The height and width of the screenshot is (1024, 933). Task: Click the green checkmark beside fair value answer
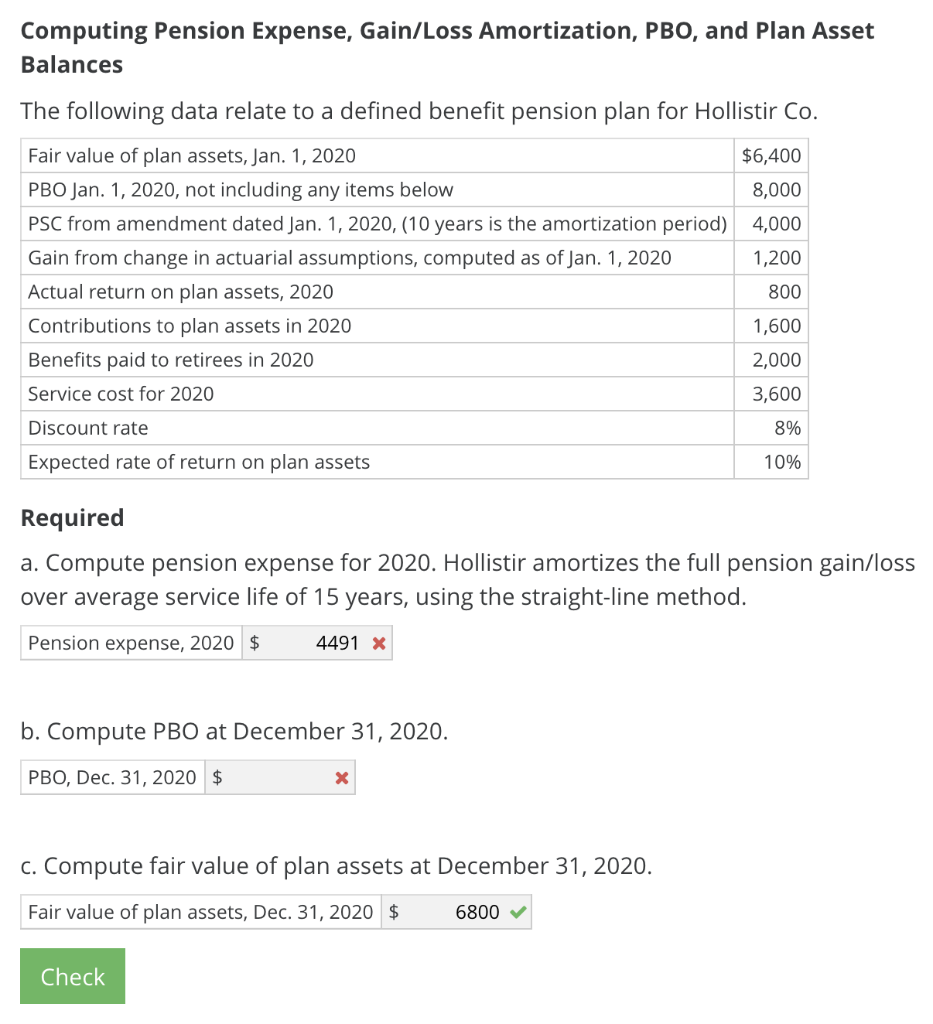[518, 912]
